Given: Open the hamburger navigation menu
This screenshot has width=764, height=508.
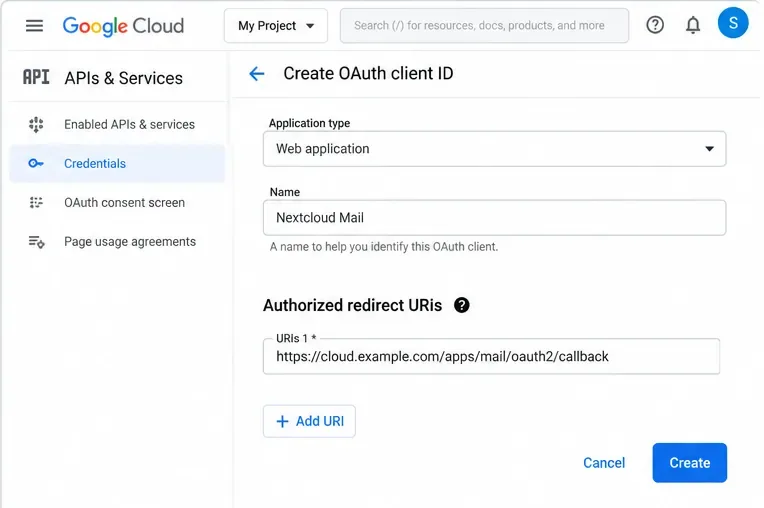Looking at the screenshot, I should pos(34,25).
